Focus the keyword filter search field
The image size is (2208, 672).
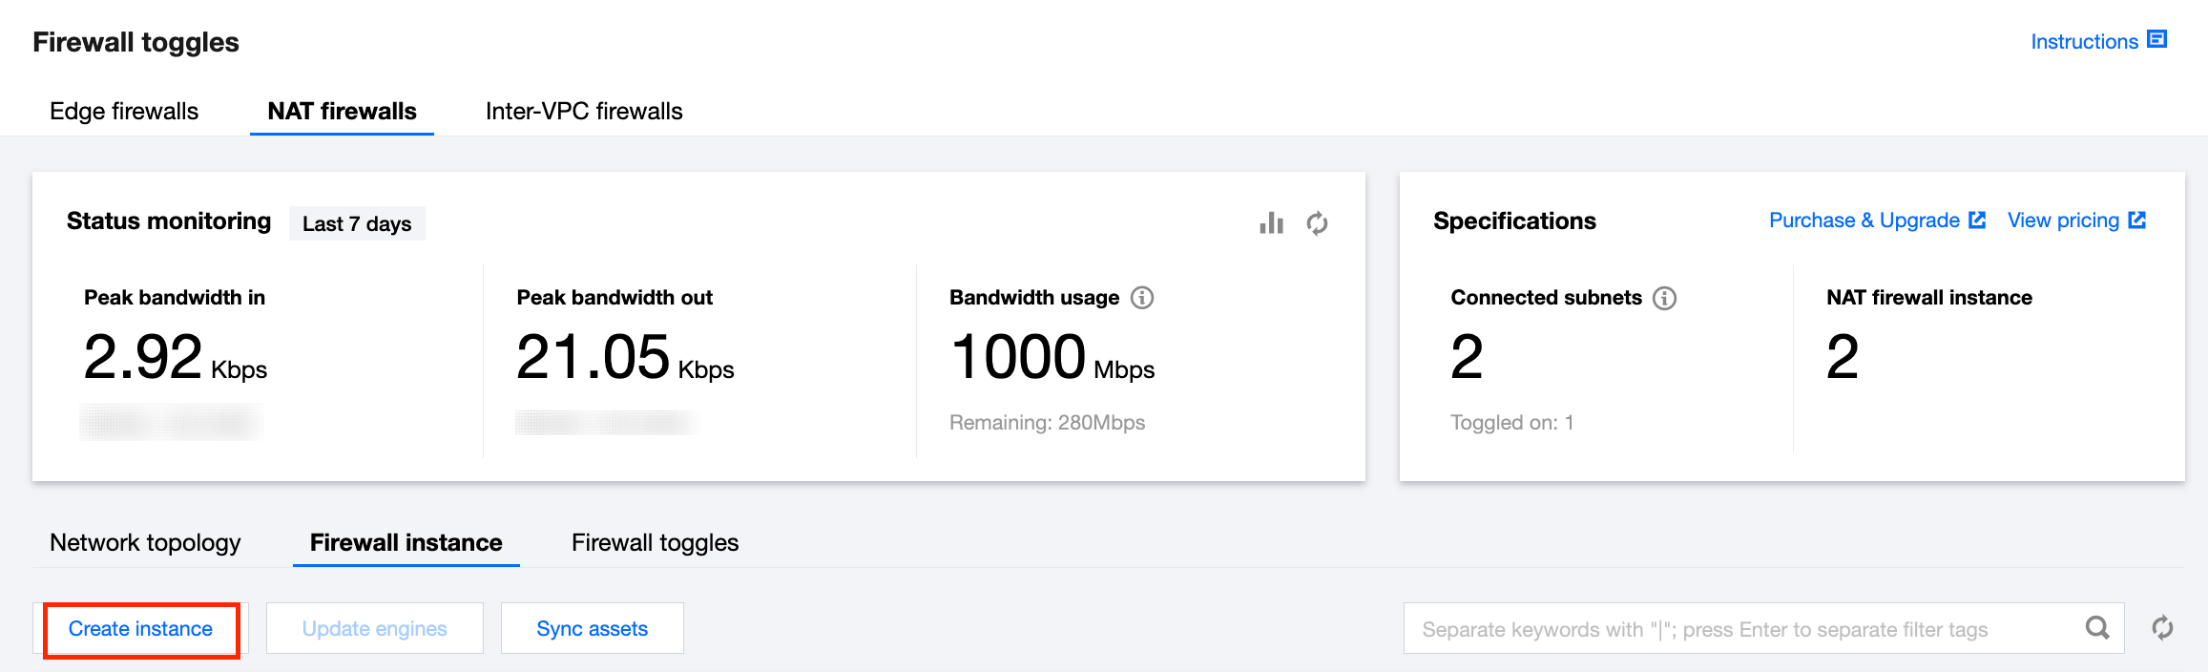point(1740,629)
